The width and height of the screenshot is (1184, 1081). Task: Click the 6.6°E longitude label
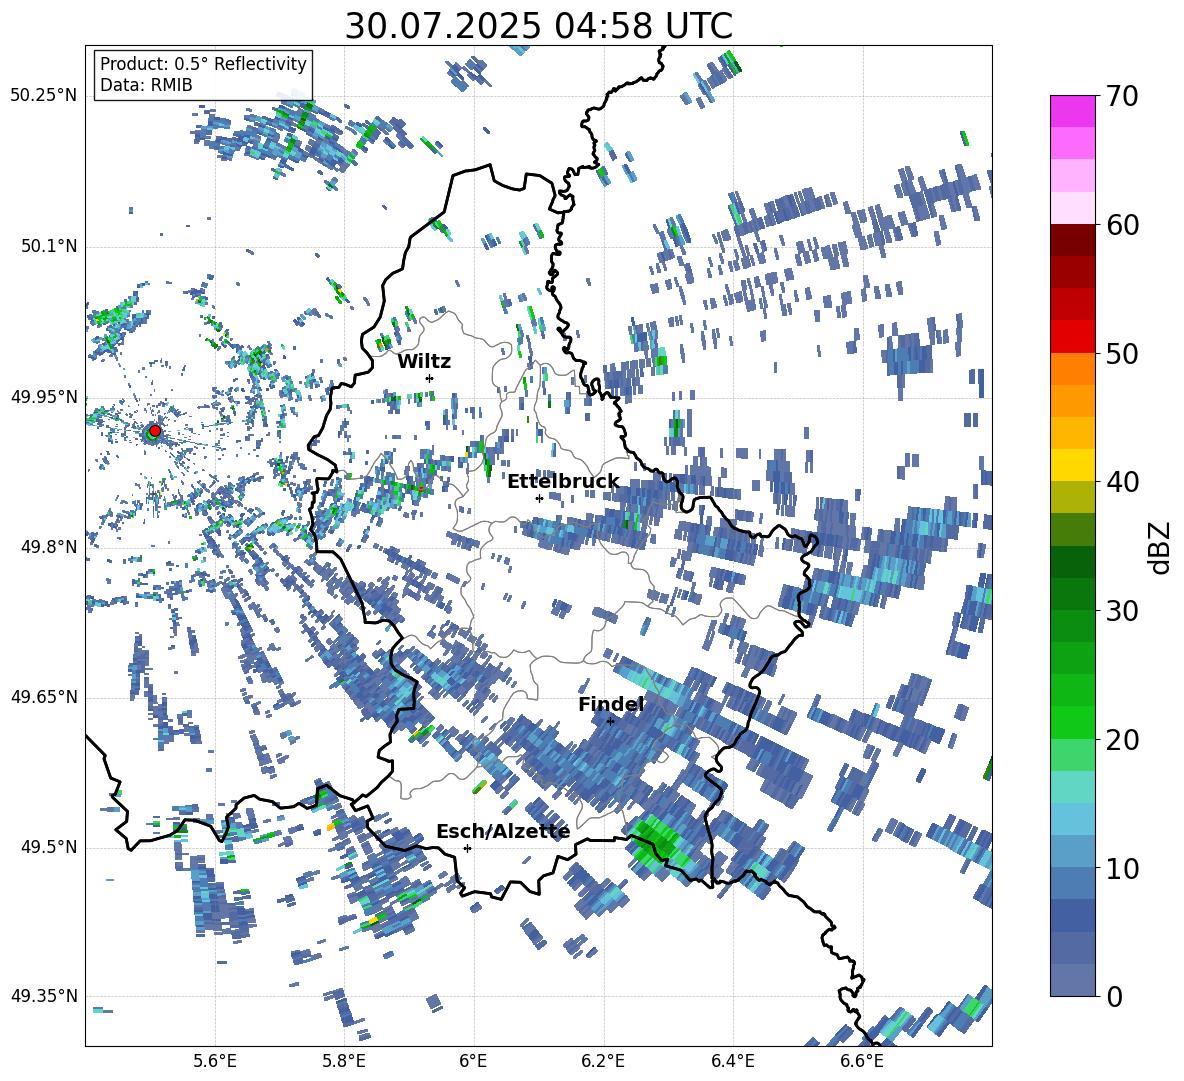click(x=862, y=1061)
